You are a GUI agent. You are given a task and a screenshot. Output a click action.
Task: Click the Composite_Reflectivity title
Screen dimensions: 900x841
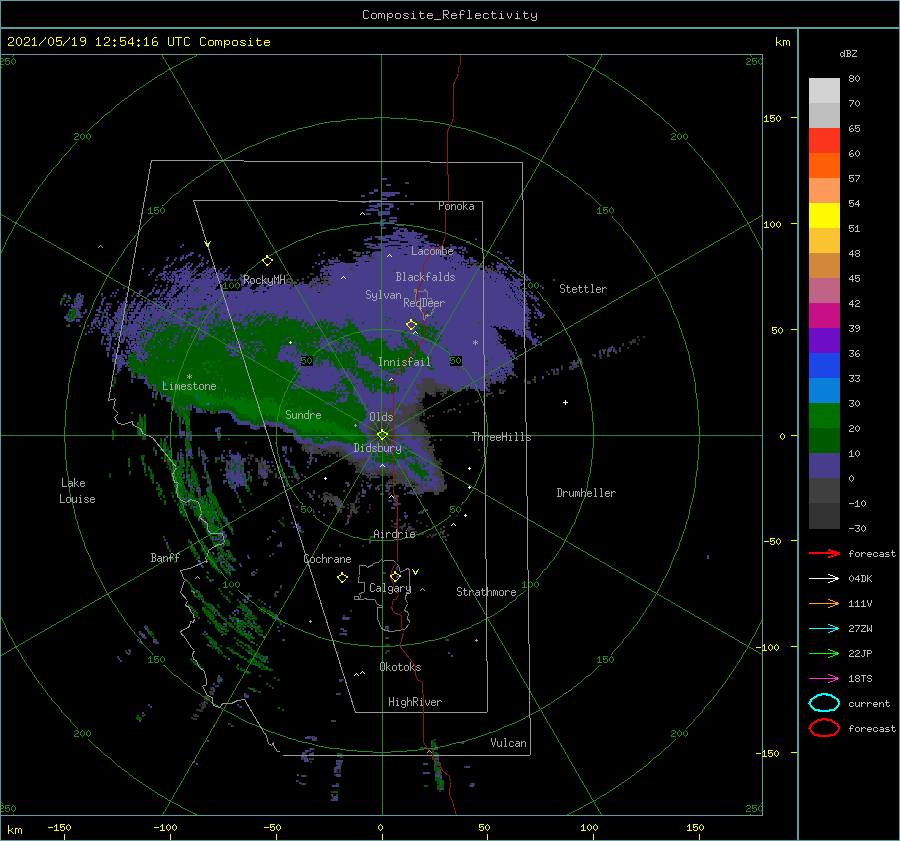450,15
